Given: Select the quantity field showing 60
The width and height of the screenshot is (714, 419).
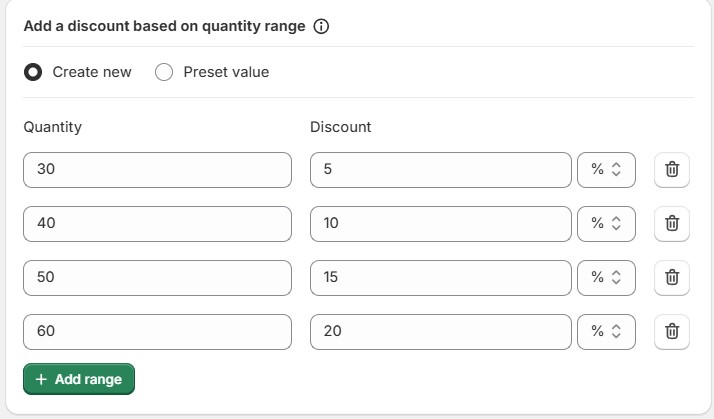Looking at the screenshot, I should coord(157,331).
